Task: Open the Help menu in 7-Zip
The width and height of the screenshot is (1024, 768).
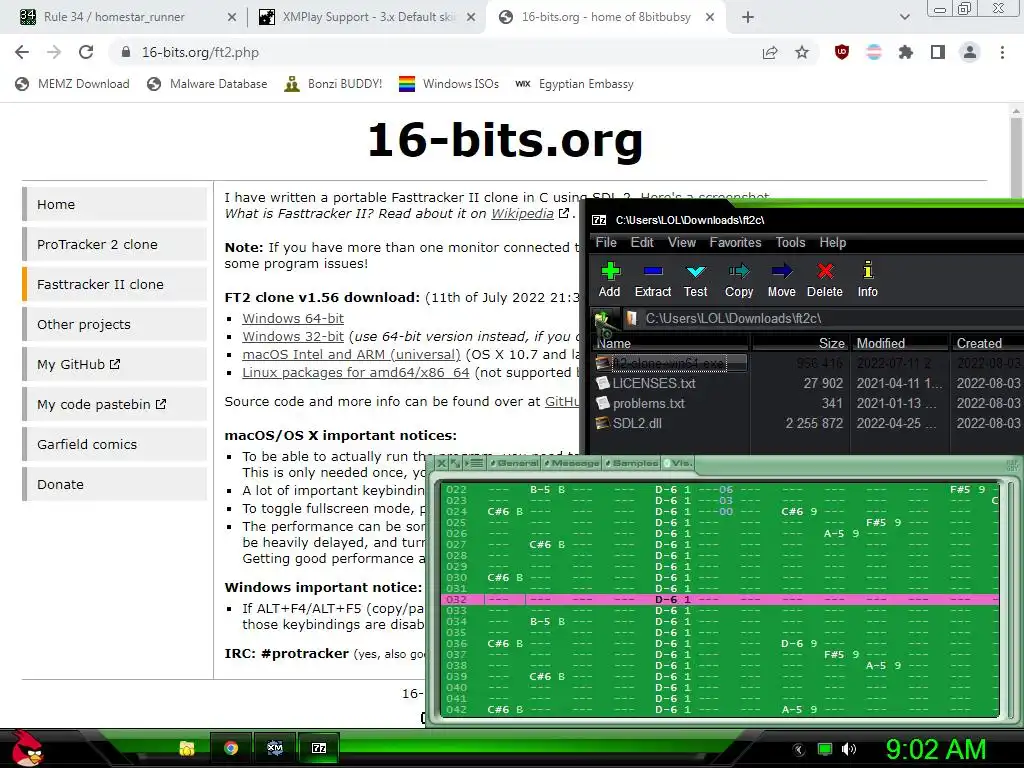Action: click(833, 242)
